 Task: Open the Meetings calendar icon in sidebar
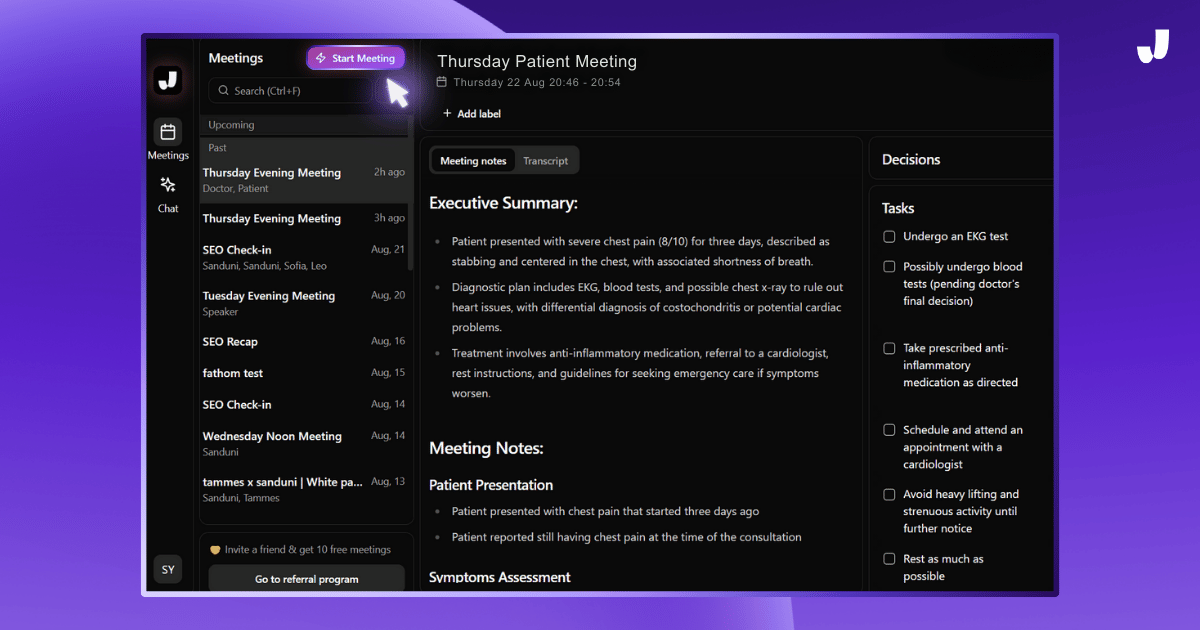coord(168,132)
